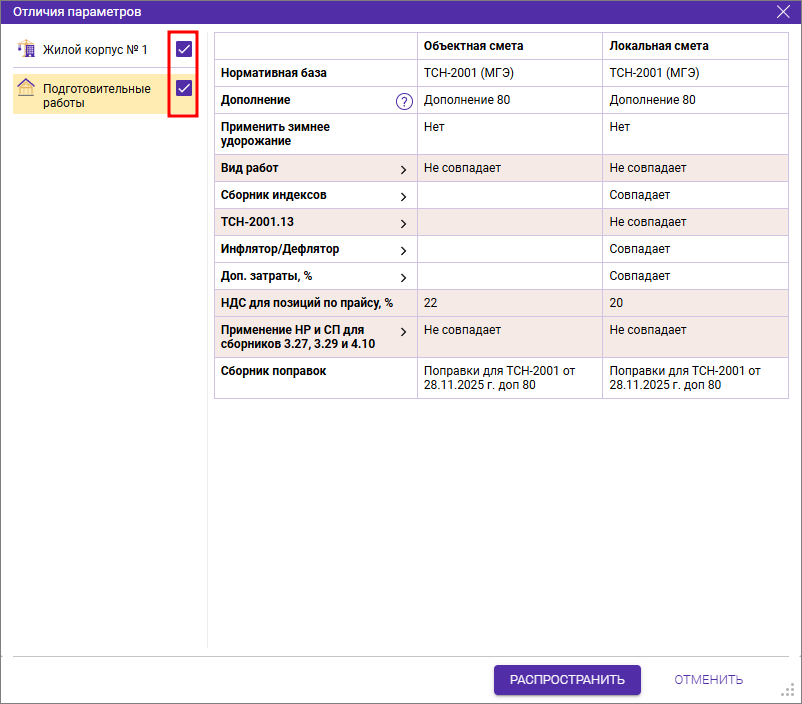Open help icon next to Дополнение
The width and height of the screenshot is (802, 704).
pos(404,101)
